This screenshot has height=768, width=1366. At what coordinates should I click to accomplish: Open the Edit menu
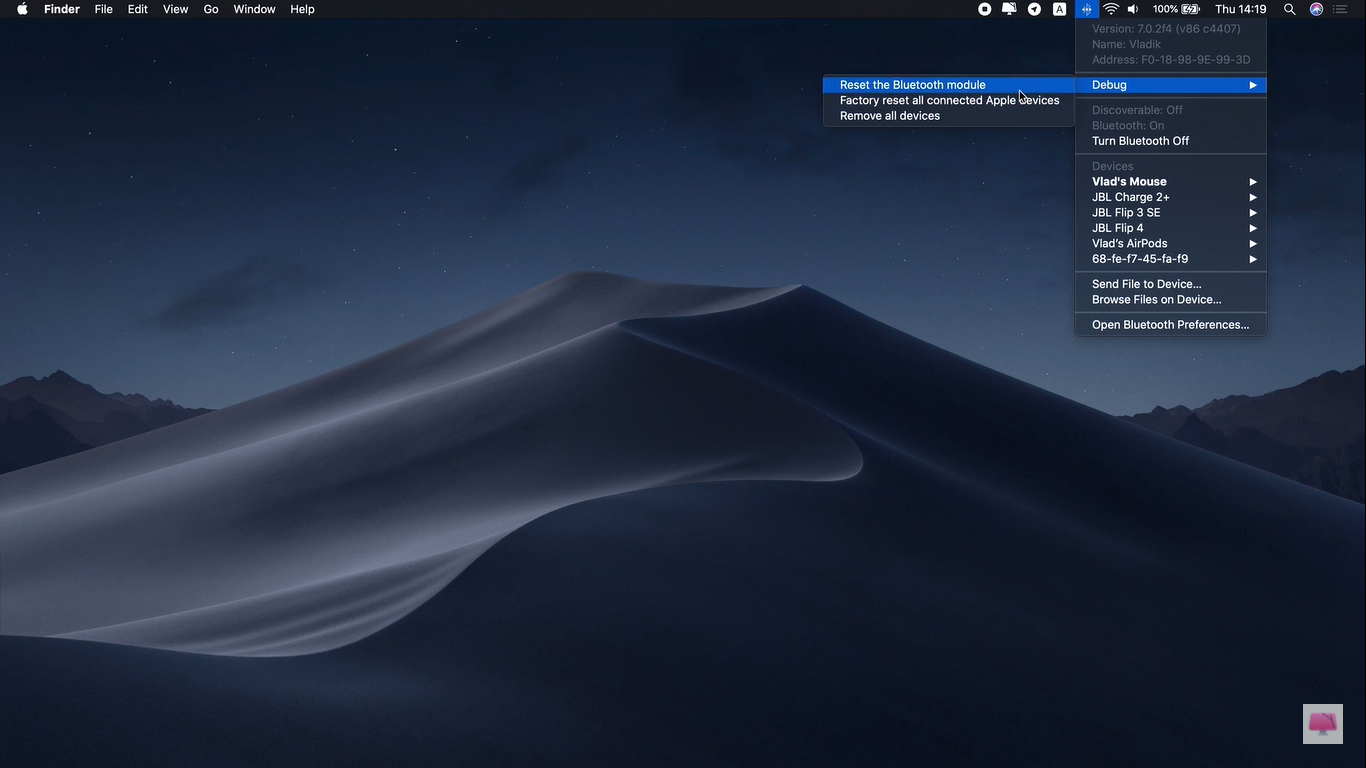(x=138, y=9)
